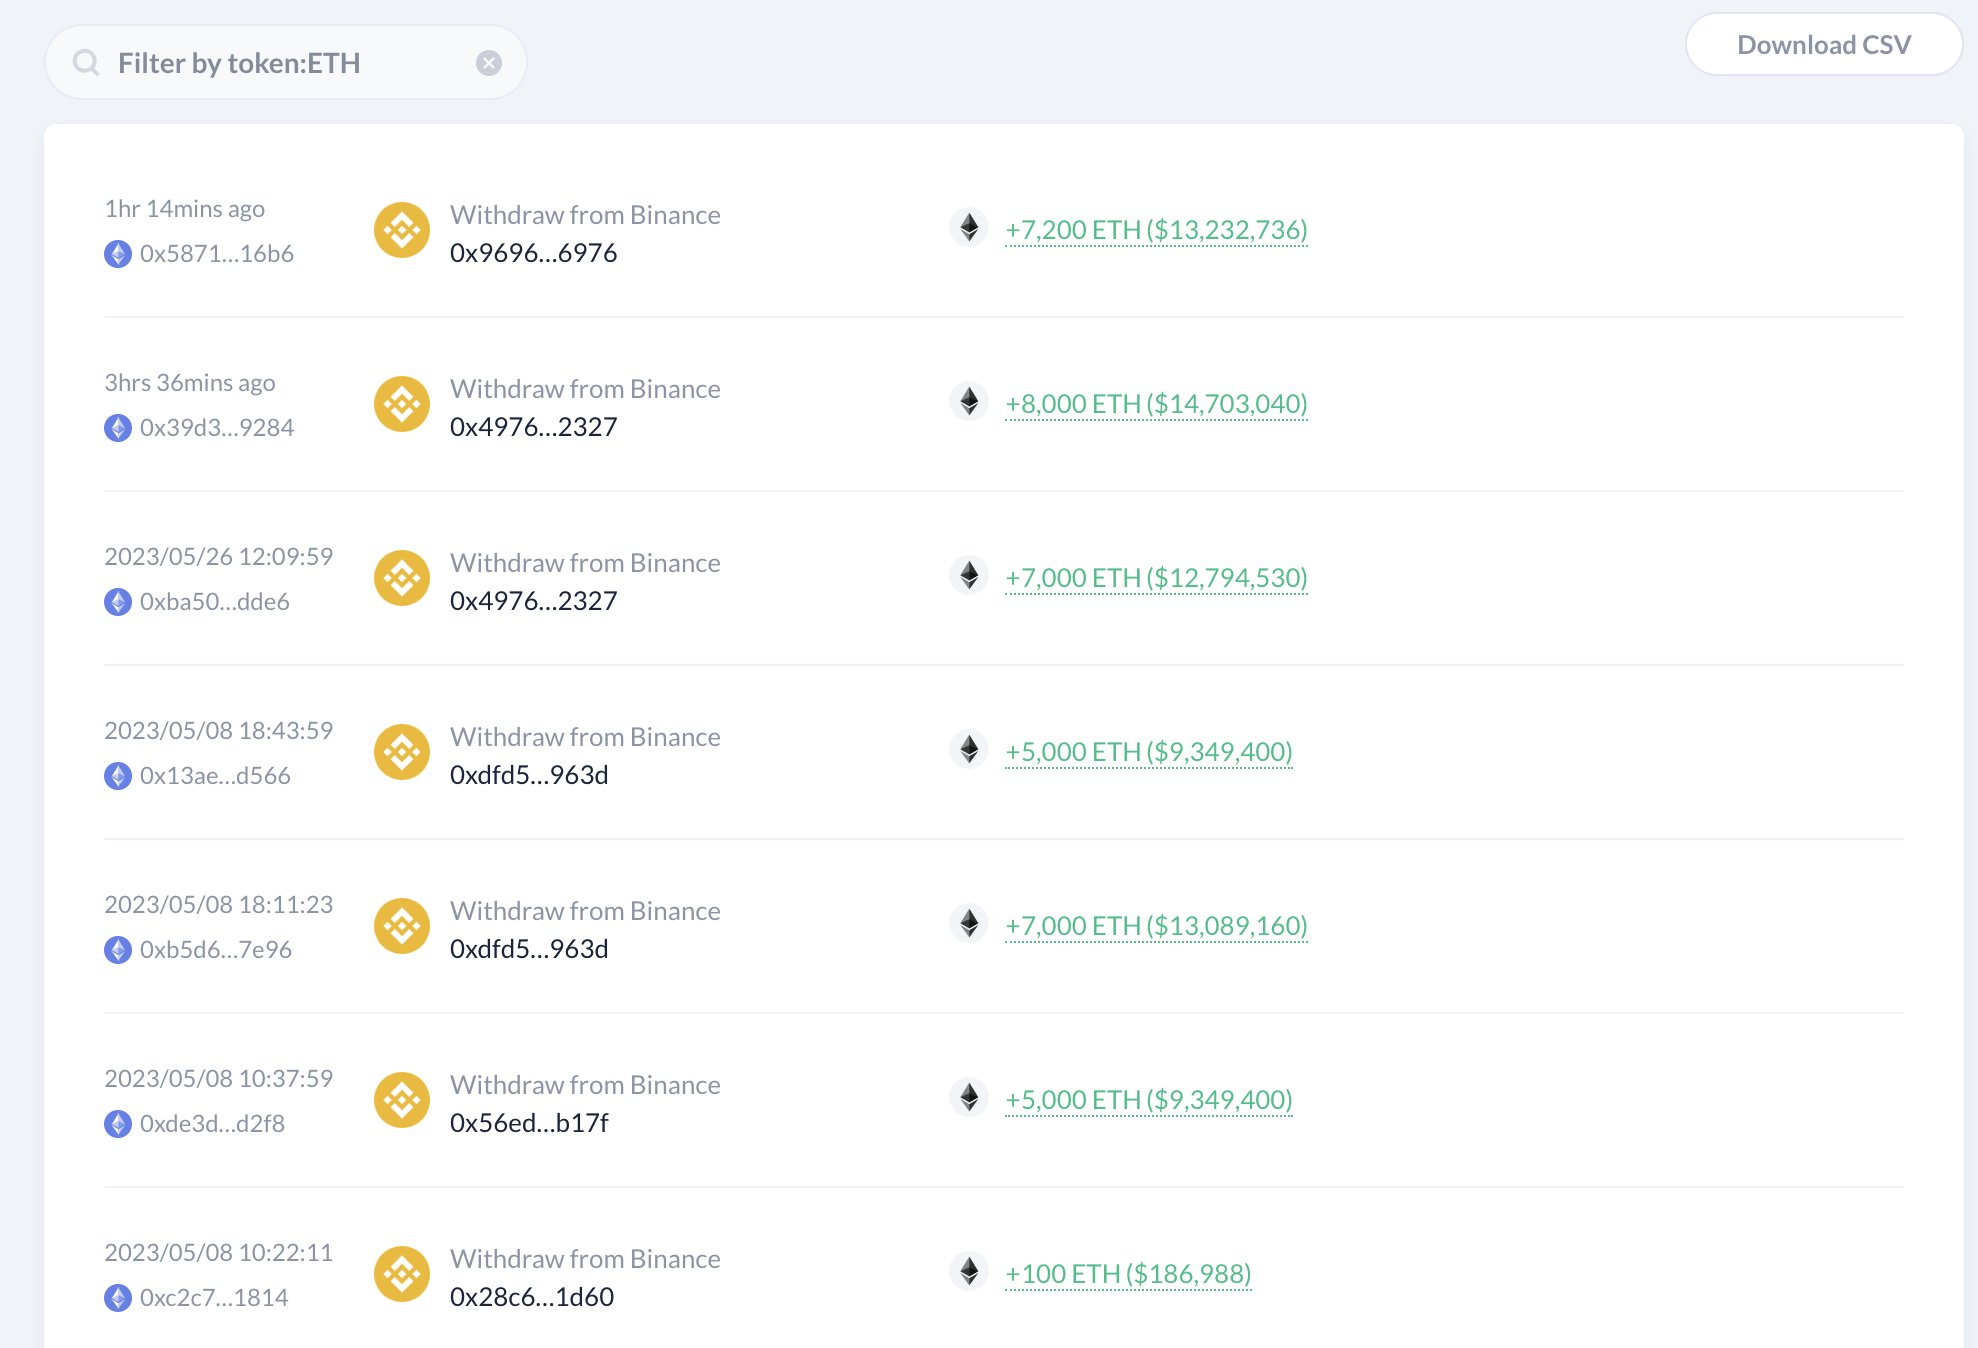Screen dimensions: 1978x1348
Task: Click Binance logo in the 3hrs 36mins ago row
Action: pos(402,404)
